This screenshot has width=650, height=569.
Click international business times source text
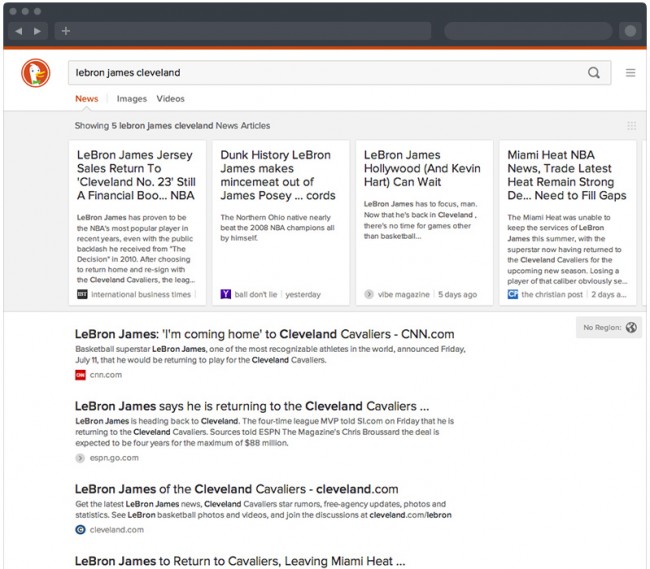tap(141, 294)
